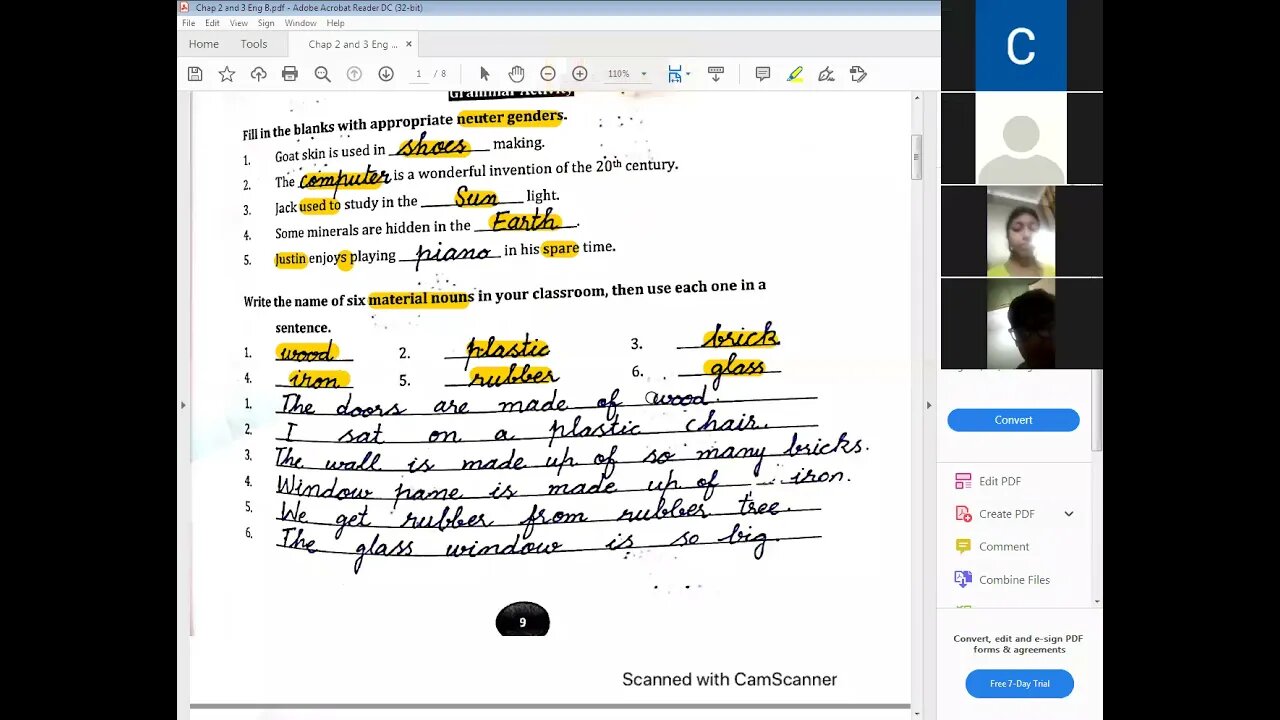The height and width of the screenshot is (720, 1280).
Task: Zoom in with plus button
Action: click(579, 74)
